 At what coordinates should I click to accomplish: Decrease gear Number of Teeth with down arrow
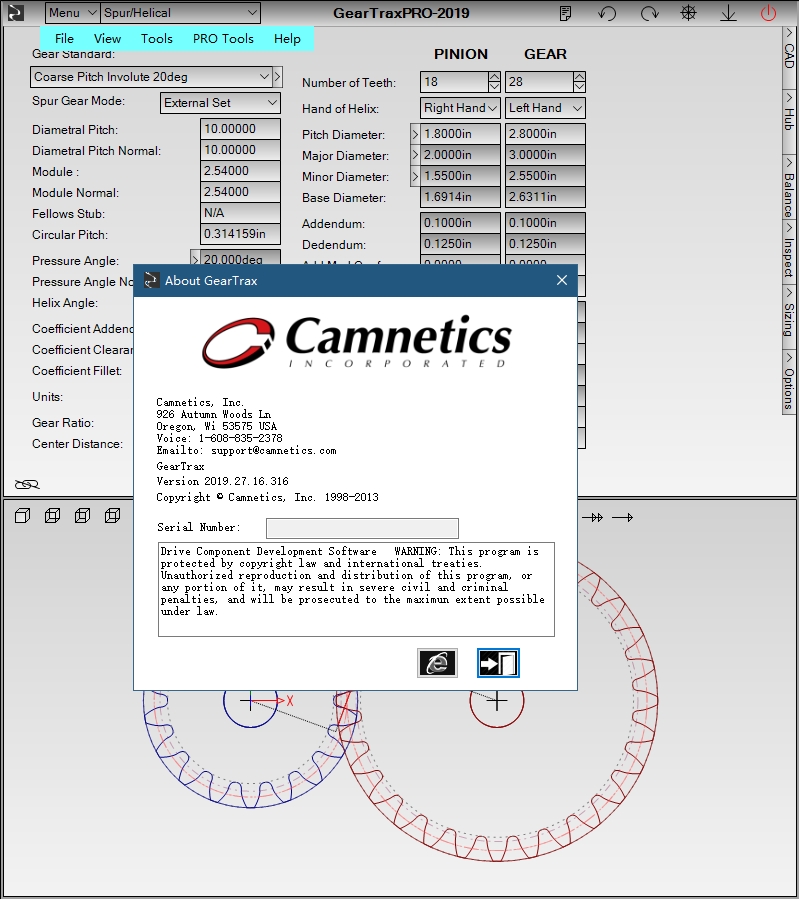(579, 87)
